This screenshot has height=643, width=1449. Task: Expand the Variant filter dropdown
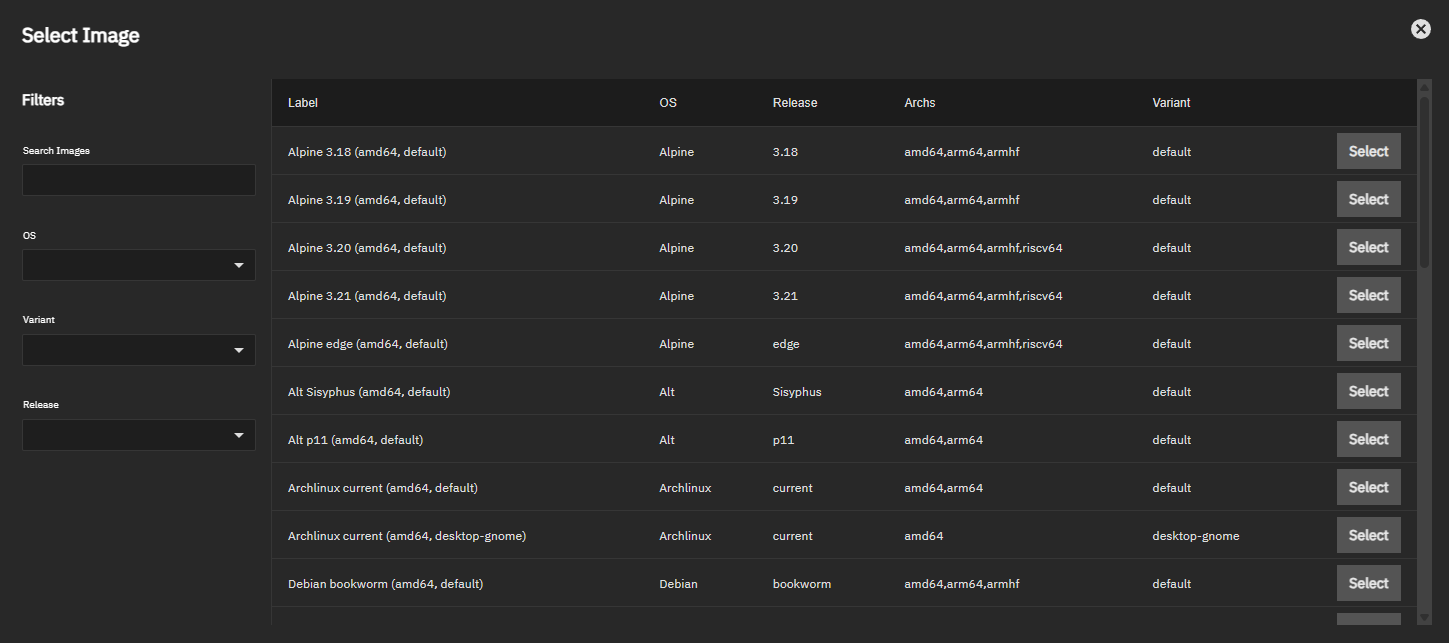click(x=139, y=350)
